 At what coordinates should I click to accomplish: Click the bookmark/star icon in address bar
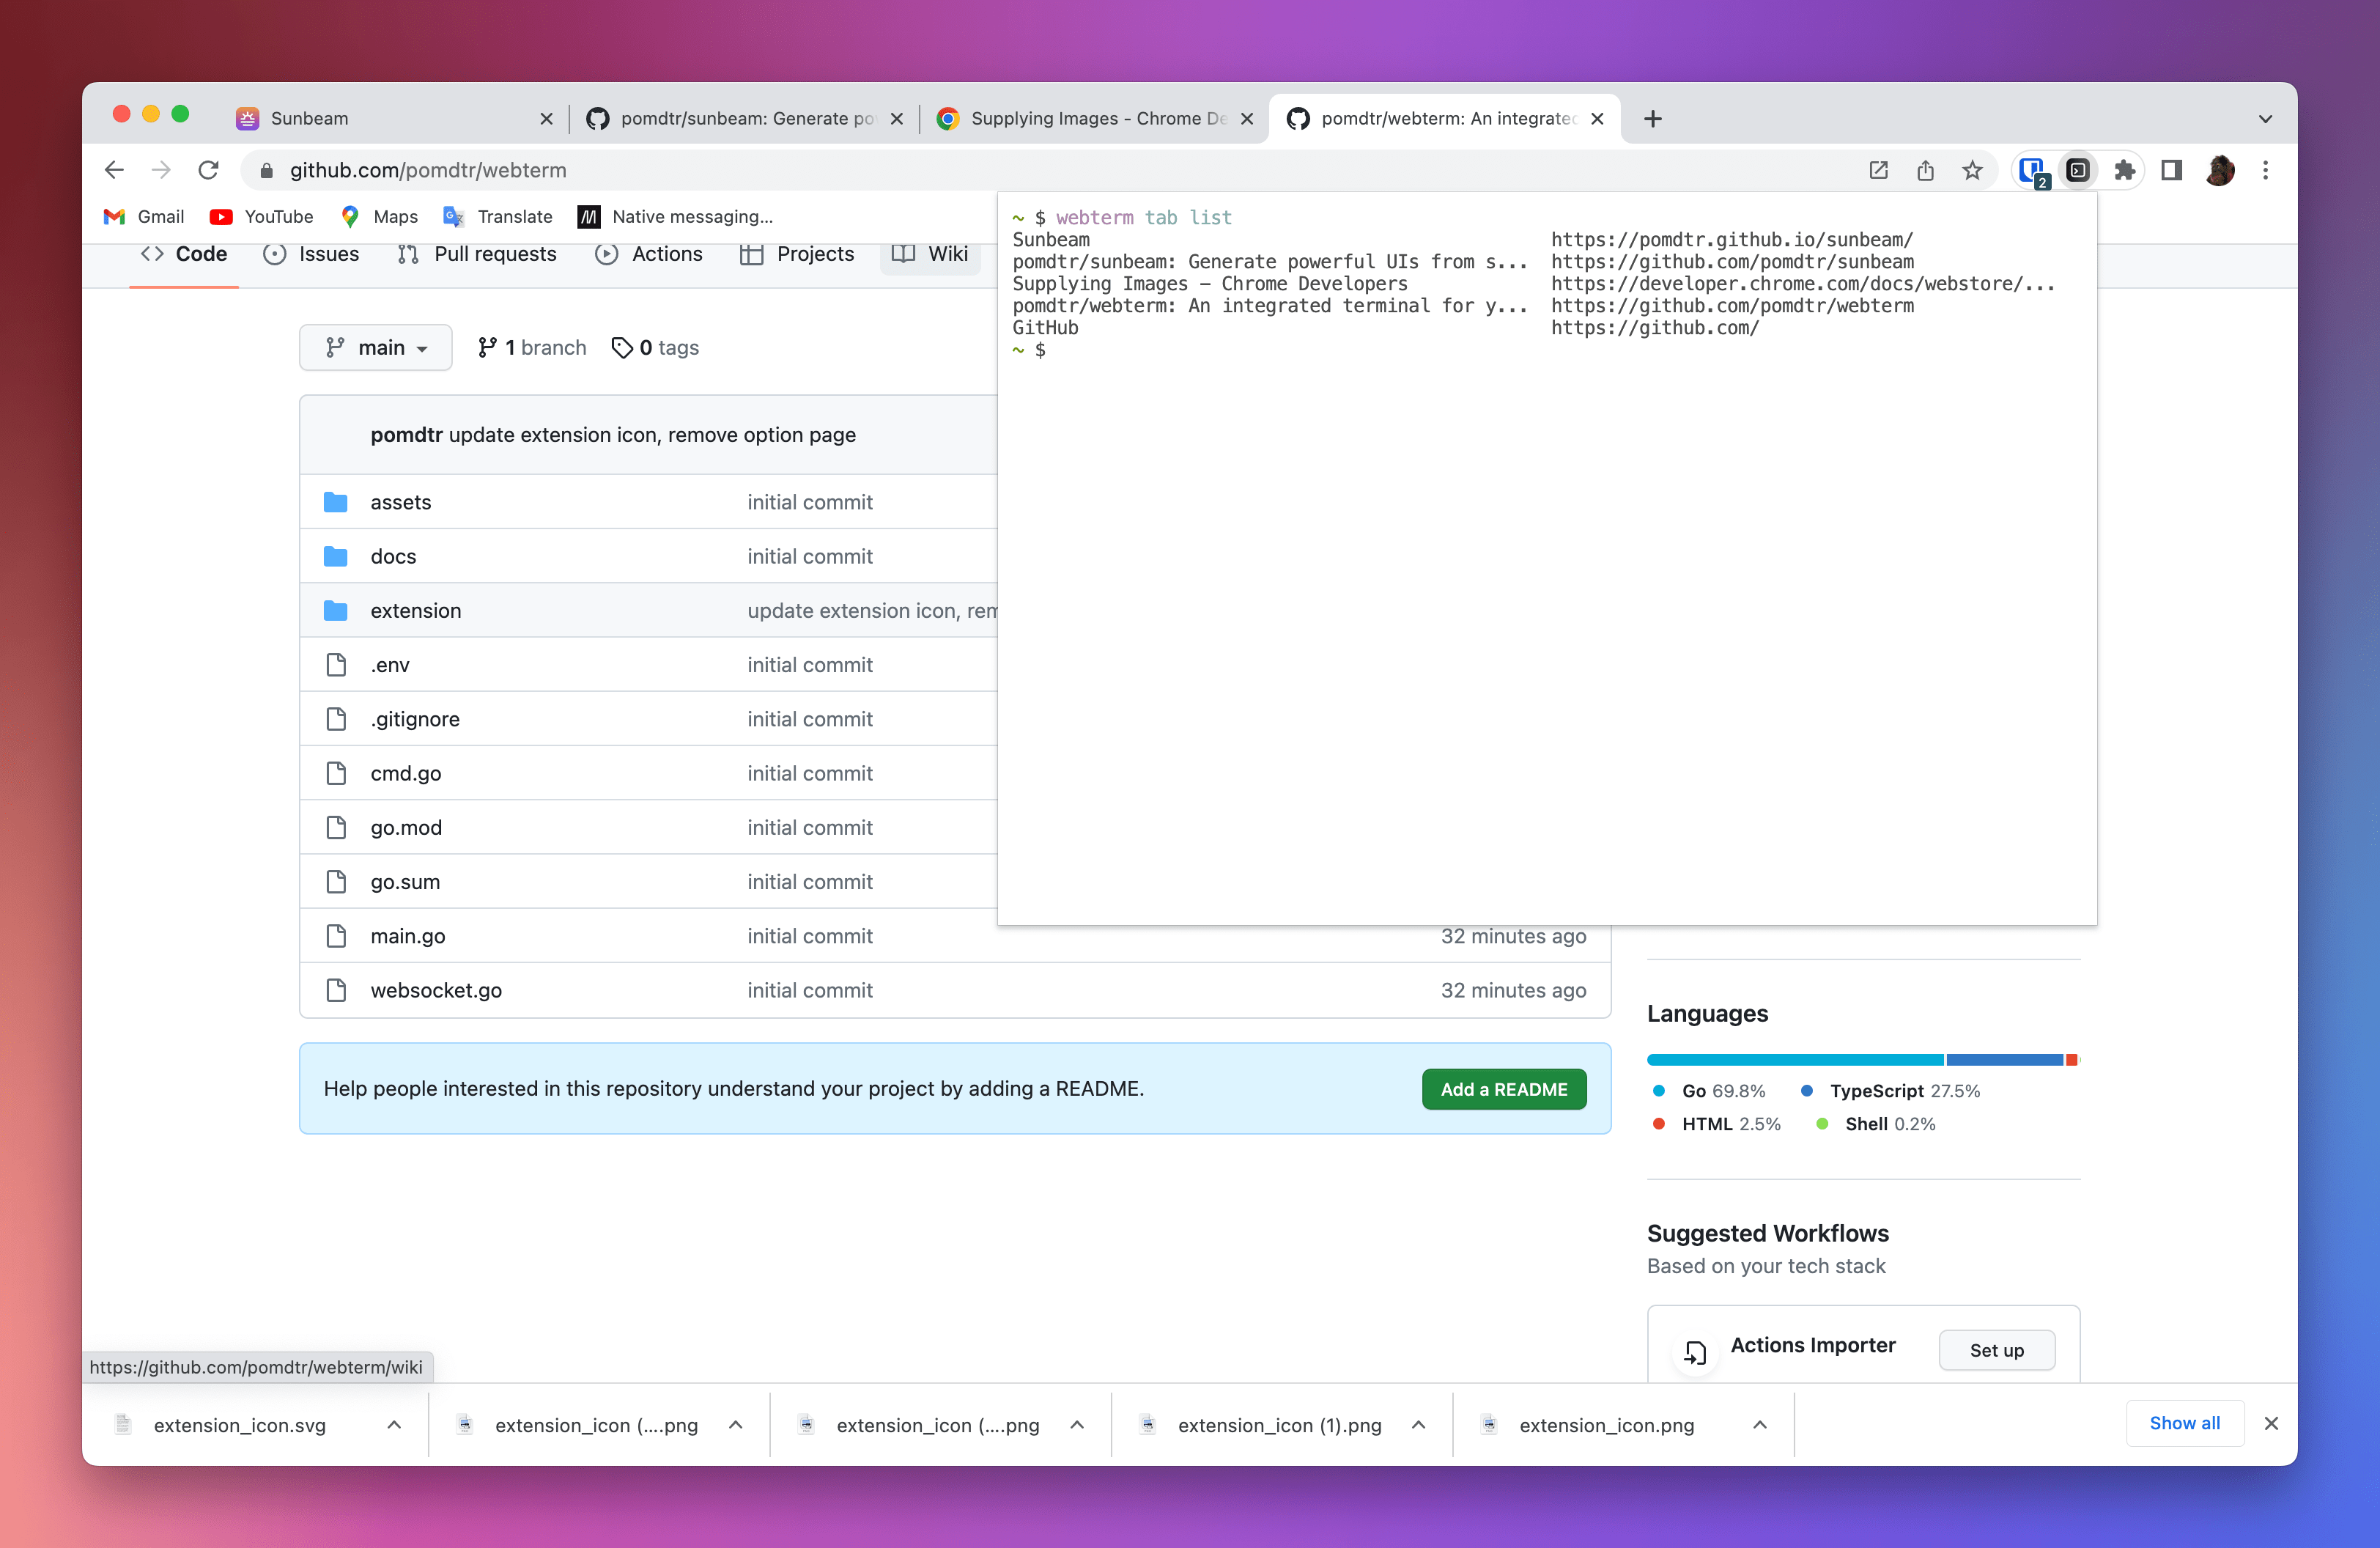pos(1974,170)
